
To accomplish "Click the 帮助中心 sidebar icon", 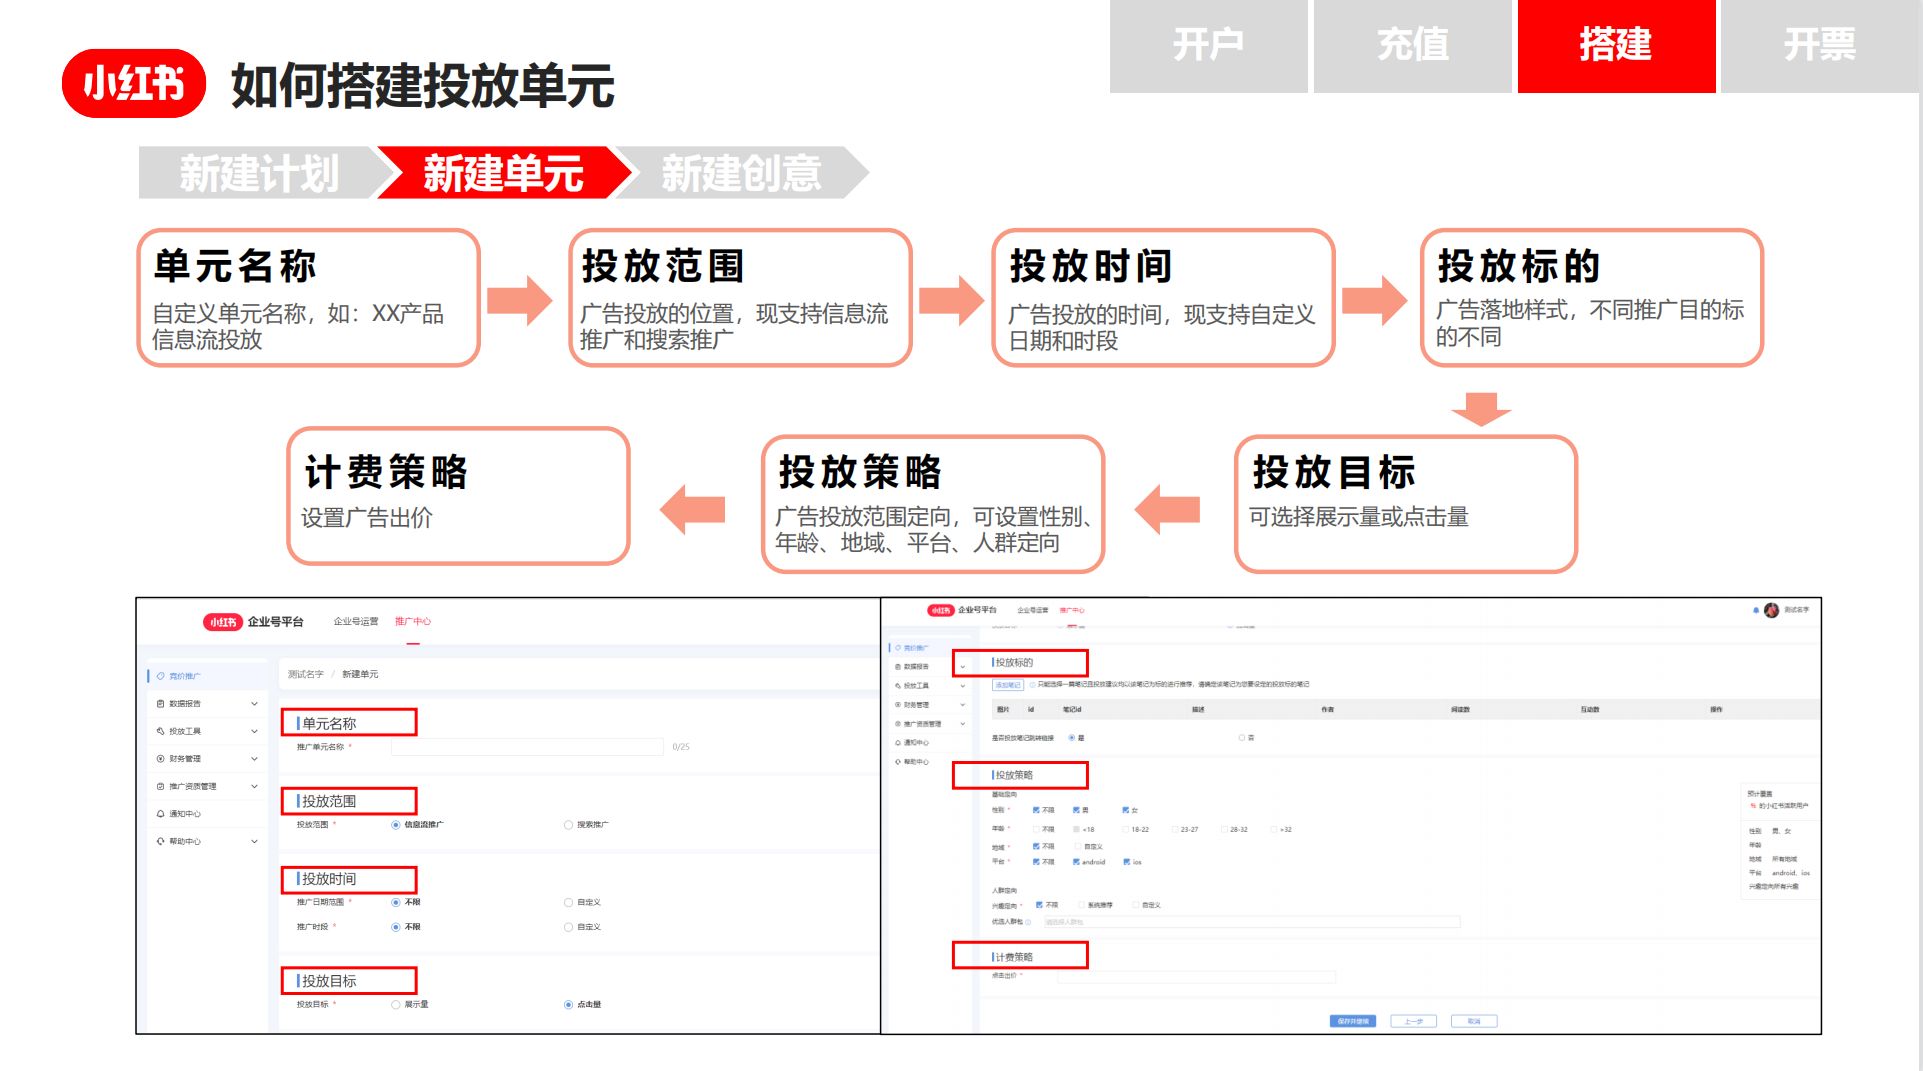I will (x=162, y=841).
